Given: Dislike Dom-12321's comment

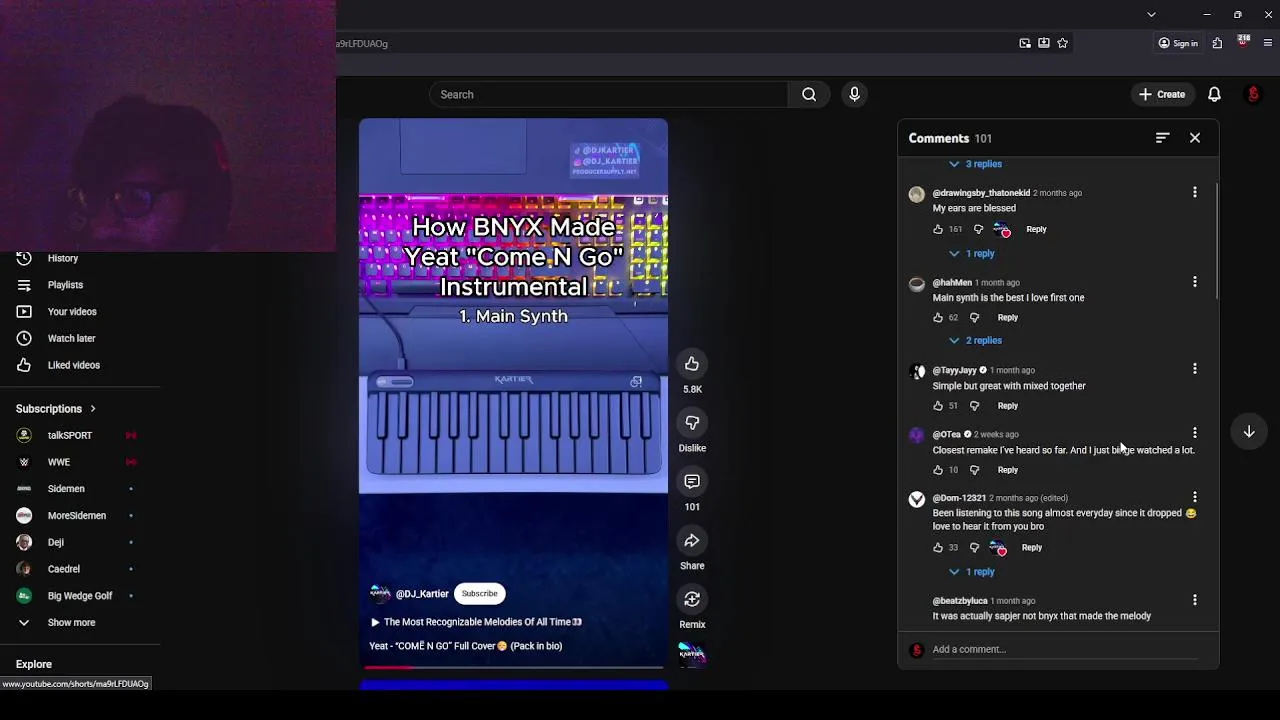Looking at the screenshot, I should 974,548.
